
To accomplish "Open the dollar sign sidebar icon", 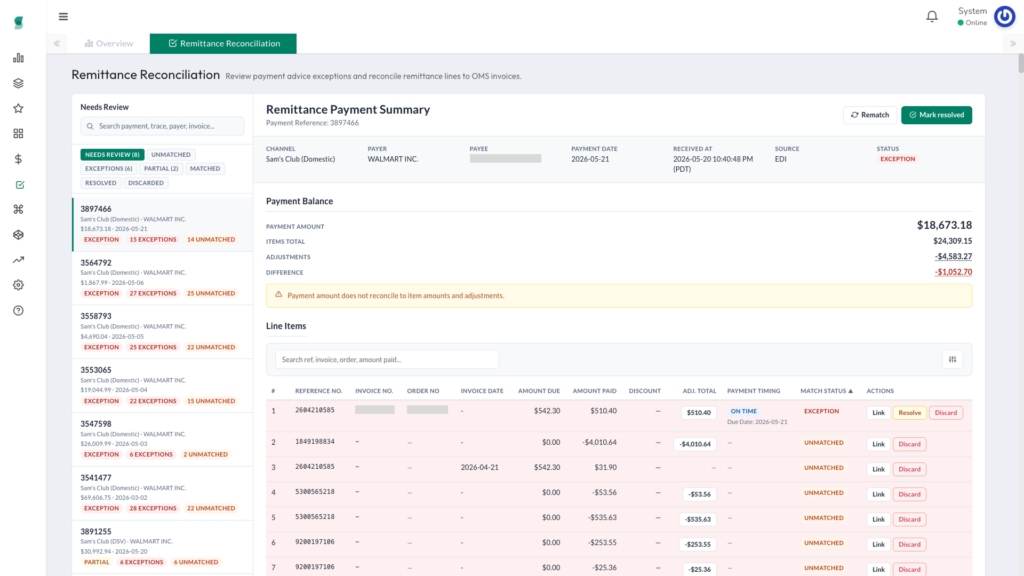I will point(18,159).
